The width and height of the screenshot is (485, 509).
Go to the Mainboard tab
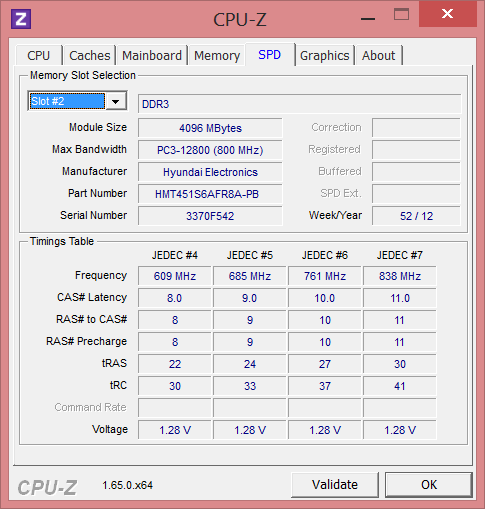(x=152, y=55)
